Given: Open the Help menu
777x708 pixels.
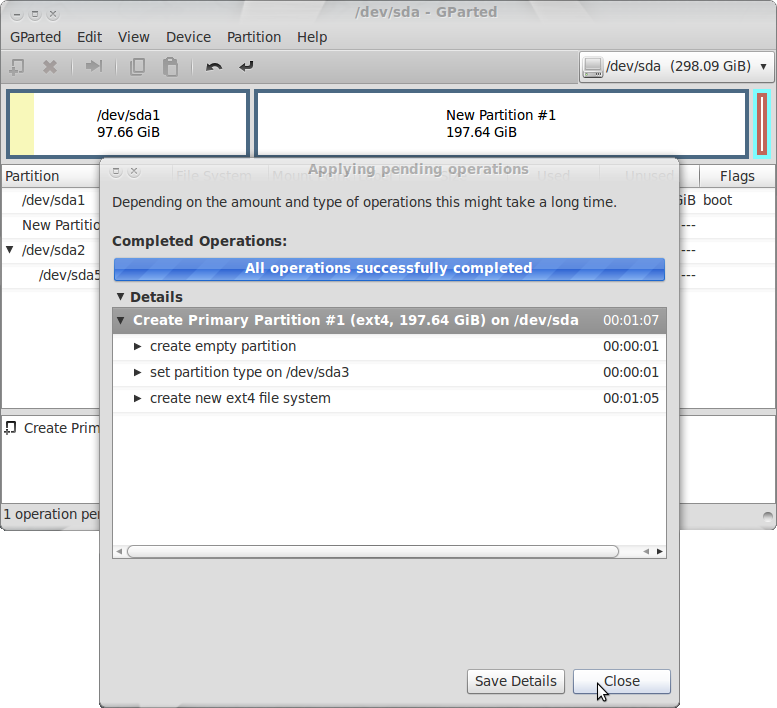Looking at the screenshot, I should click(312, 37).
